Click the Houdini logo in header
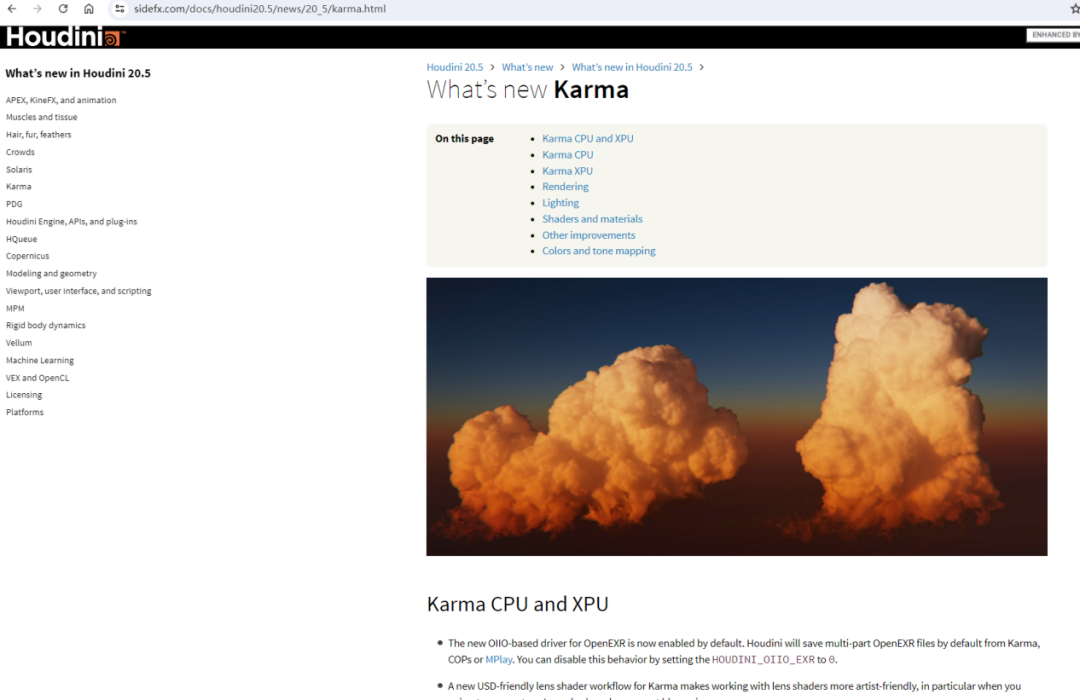The height and width of the screenshot is (700, 1080). pos(65,37)
